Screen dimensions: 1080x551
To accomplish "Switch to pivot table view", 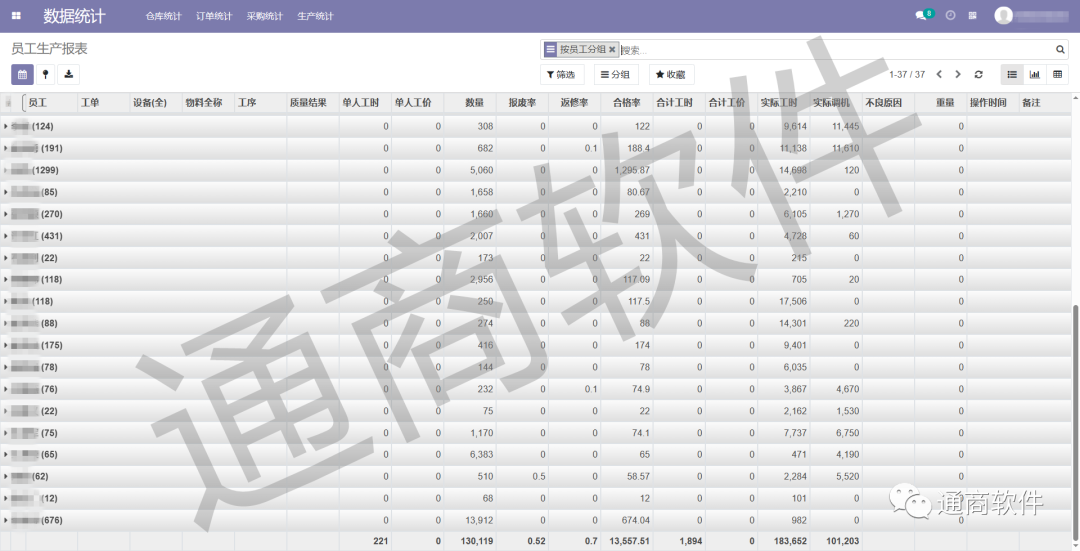I will click(x=1057, y=75).
